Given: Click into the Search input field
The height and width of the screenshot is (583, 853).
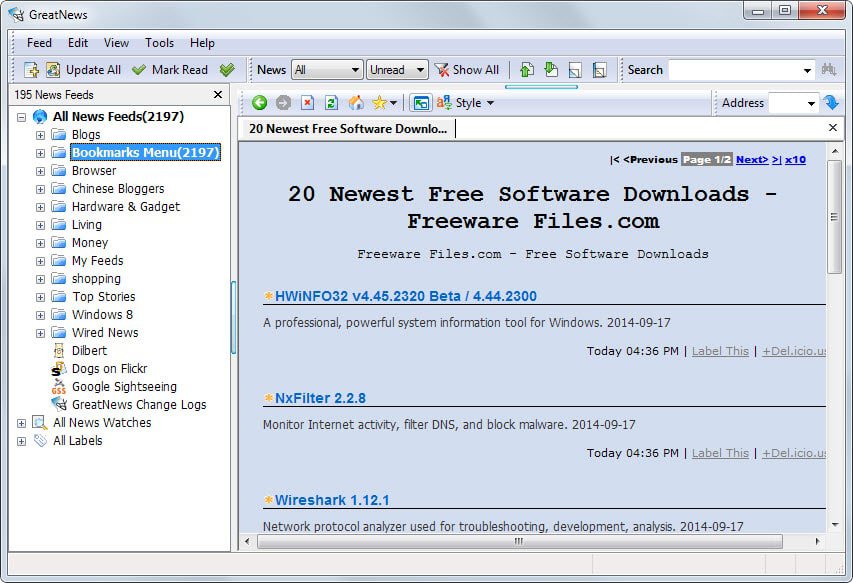Looking at the screenshot, I should point(734,70).
